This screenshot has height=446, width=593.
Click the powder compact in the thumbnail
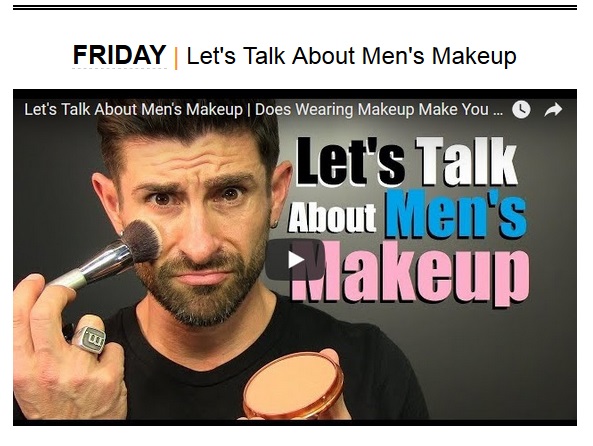click(x=293, y=385)
